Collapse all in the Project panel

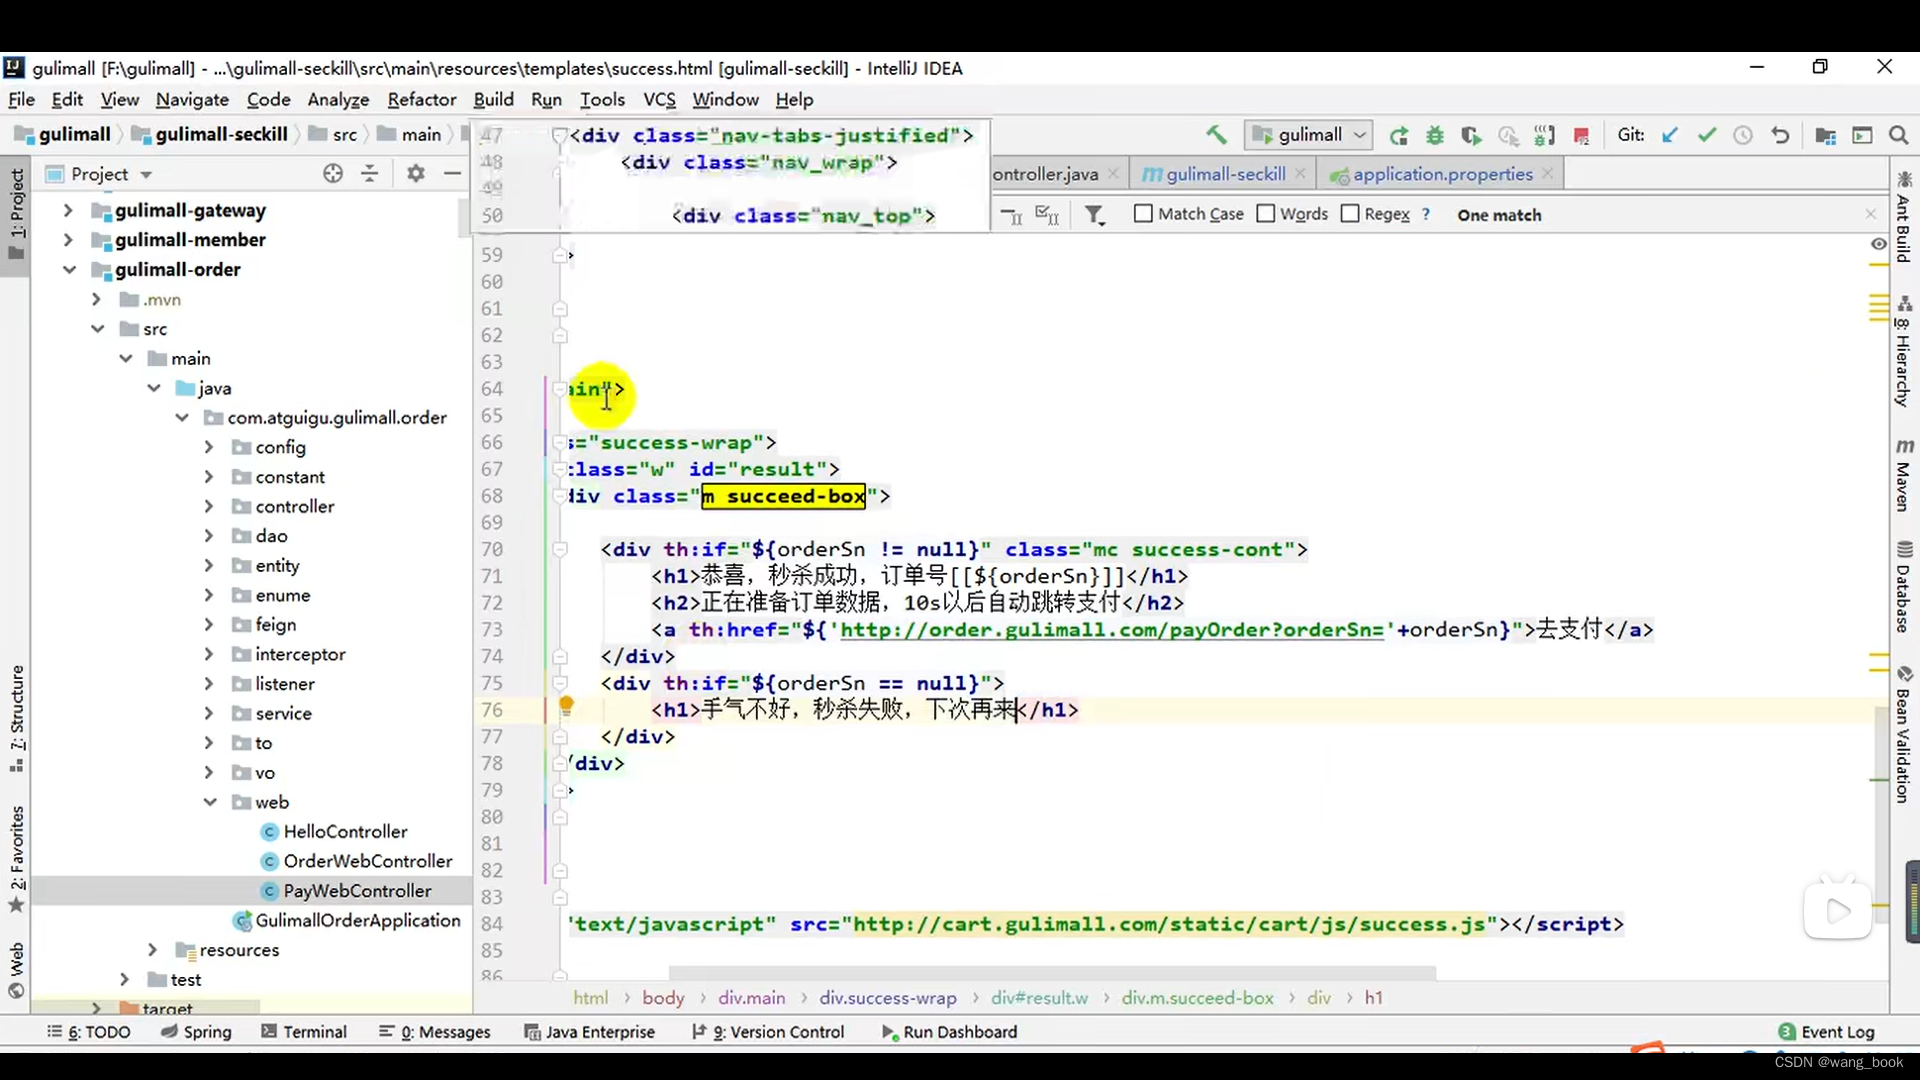(x=370, y=174)
